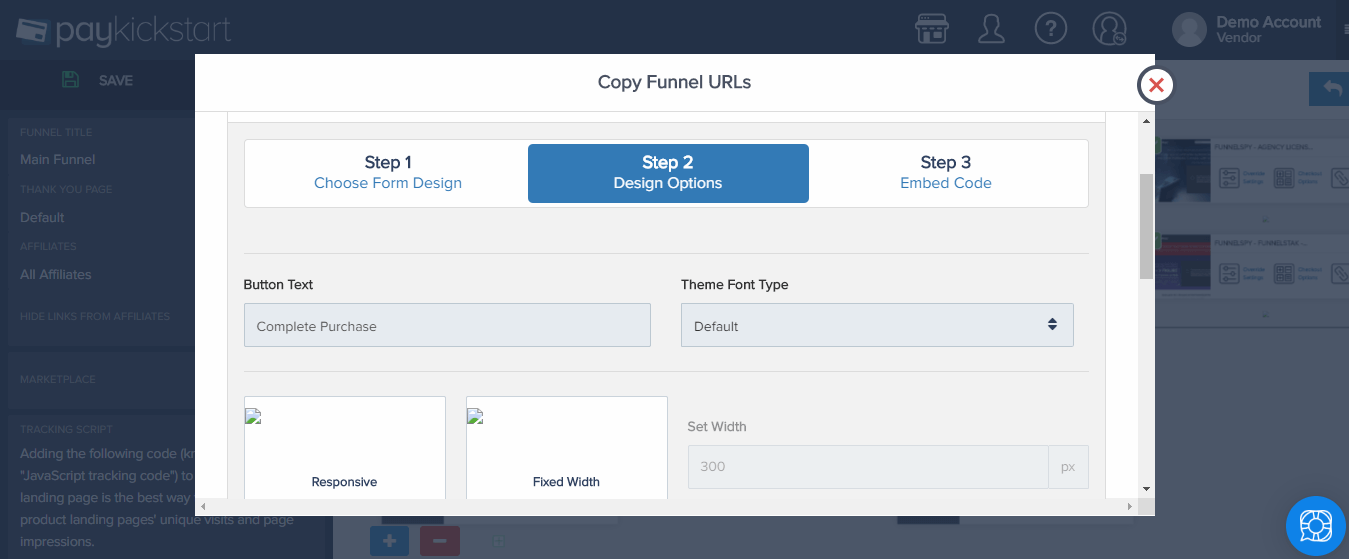Close the Copy Funnel URLs modal
This screenshot has width=1349, height=559.
1156,85
